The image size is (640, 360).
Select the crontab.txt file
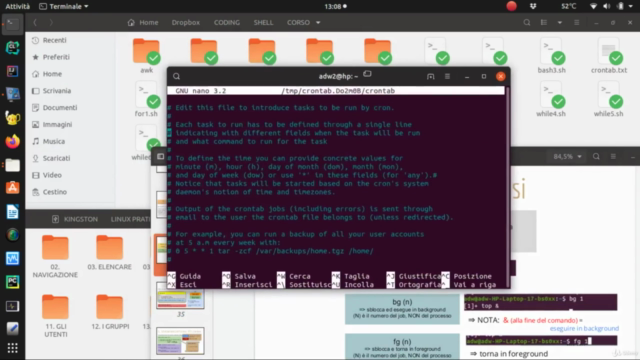tap(609, 56)
